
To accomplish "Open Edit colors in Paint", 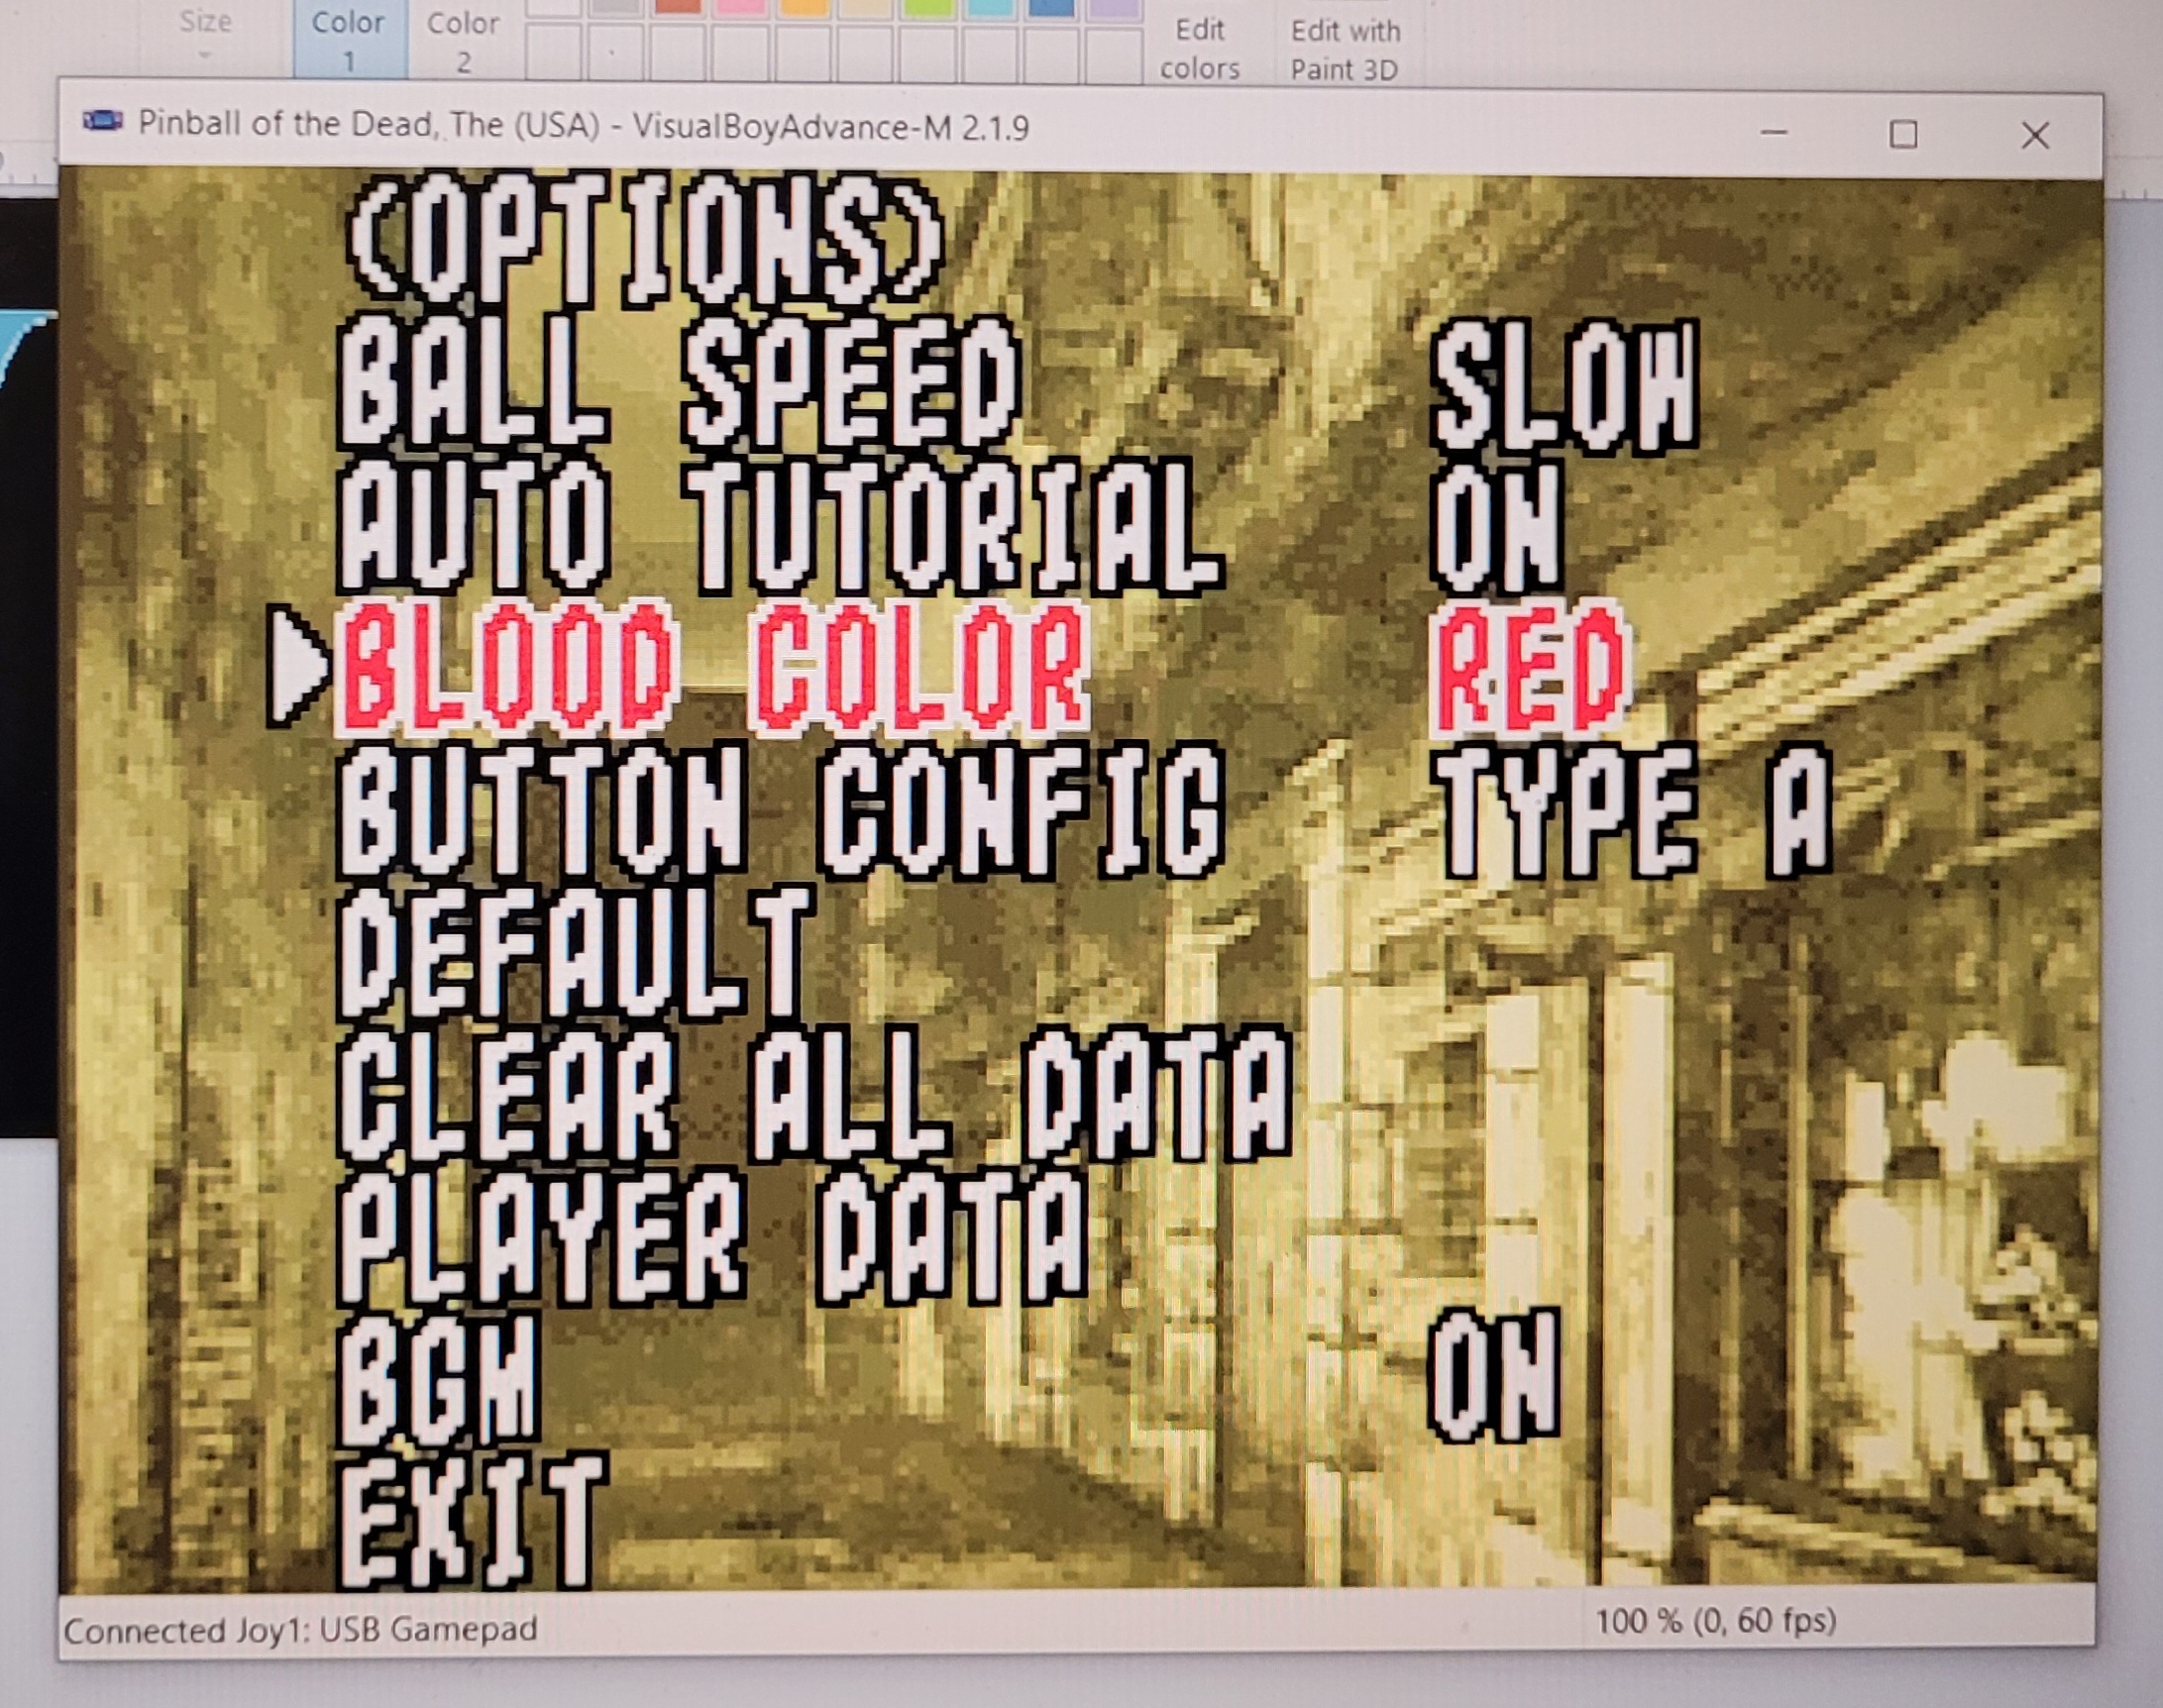I will click(x=1199, y=48).
